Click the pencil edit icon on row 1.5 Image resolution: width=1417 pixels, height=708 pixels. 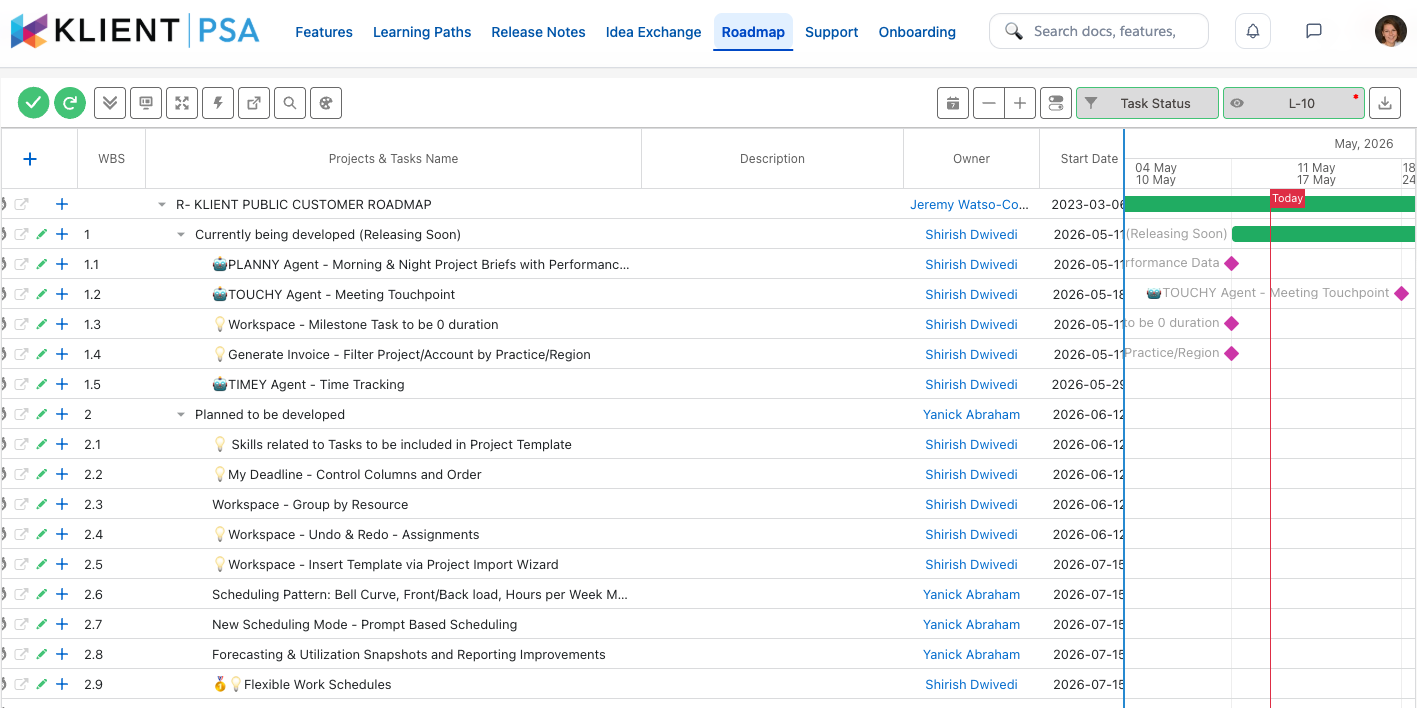pos(41,384)
